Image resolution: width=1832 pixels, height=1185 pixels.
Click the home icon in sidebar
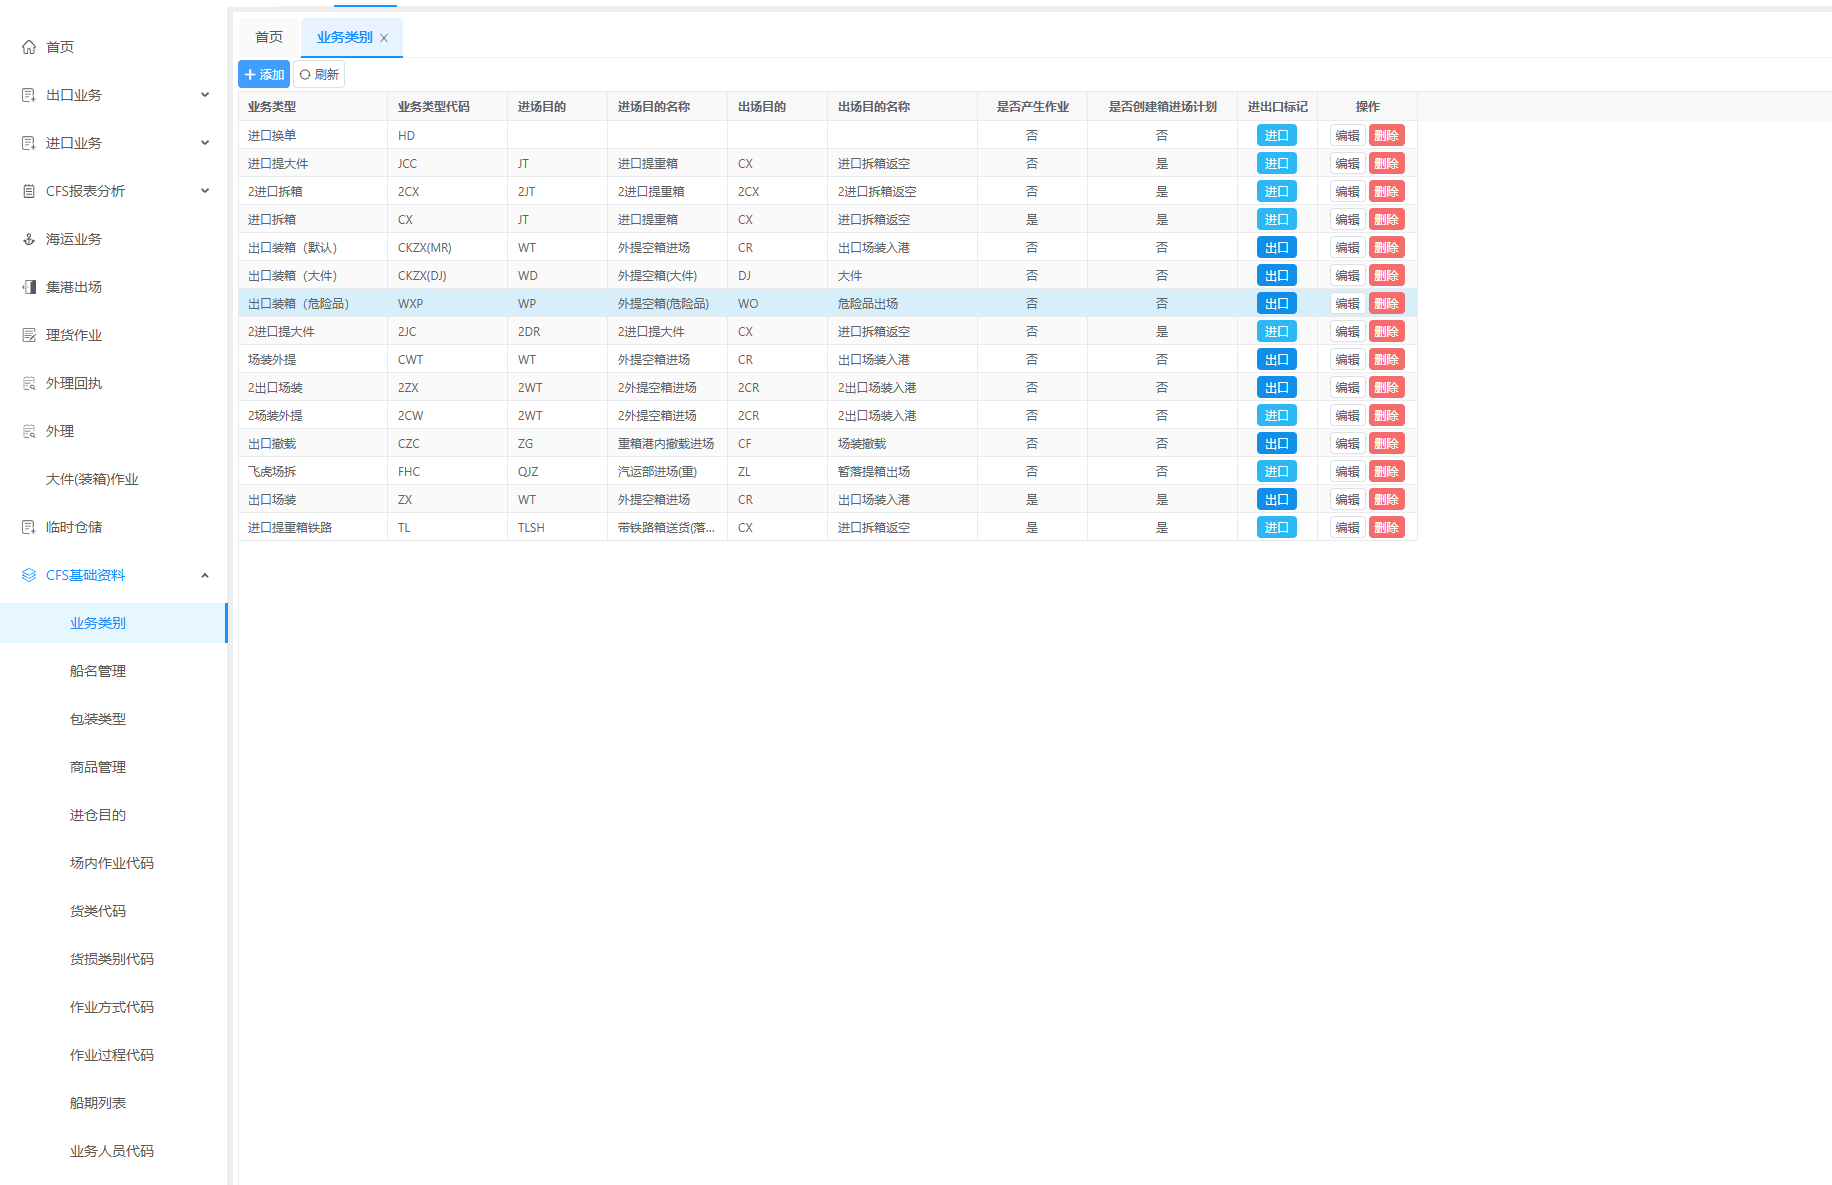(29, 47)
